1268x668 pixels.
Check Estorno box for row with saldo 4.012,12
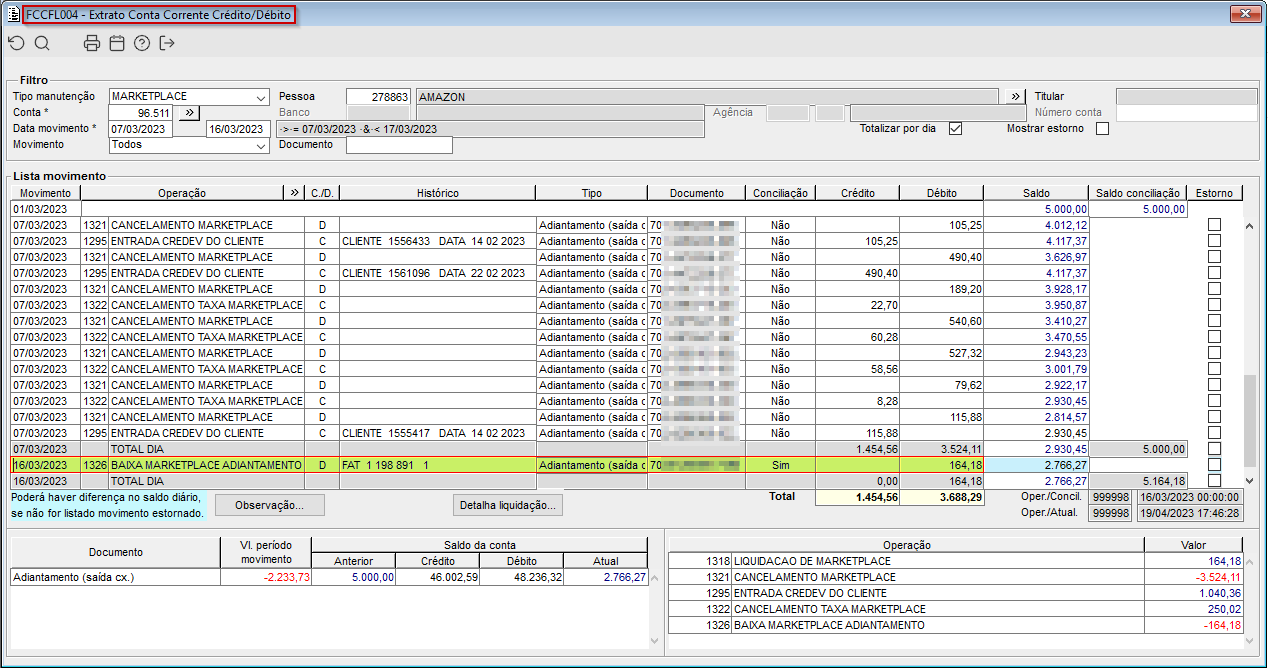[x=1214, y=225]
